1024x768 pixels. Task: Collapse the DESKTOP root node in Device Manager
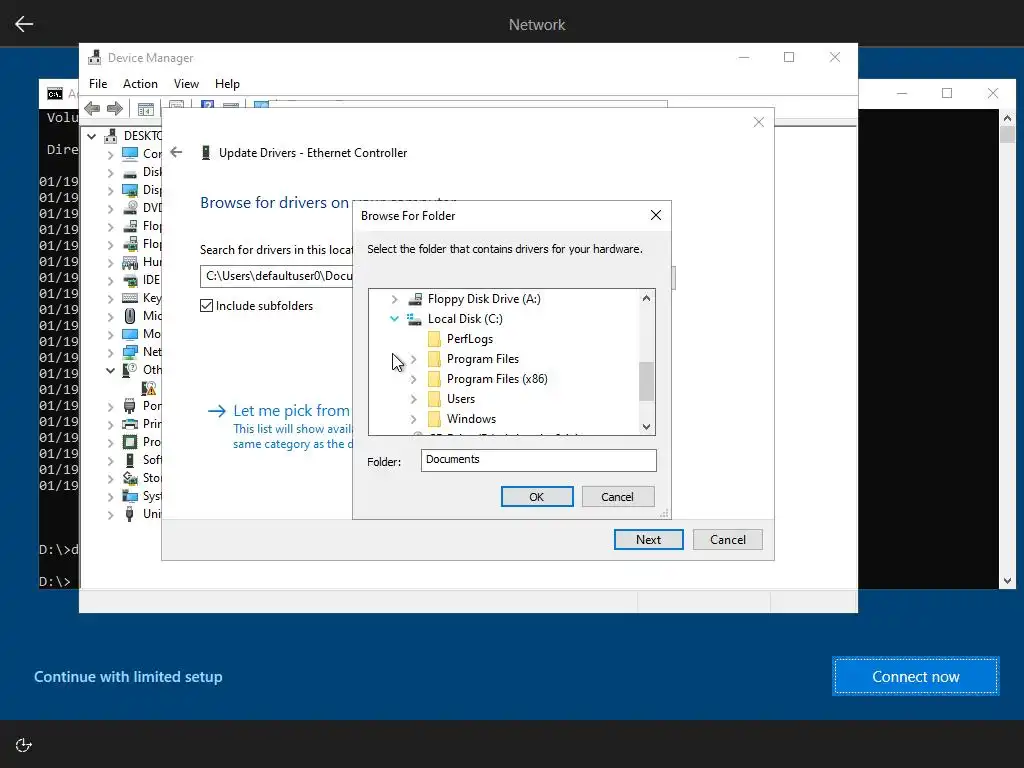(92, 136)
